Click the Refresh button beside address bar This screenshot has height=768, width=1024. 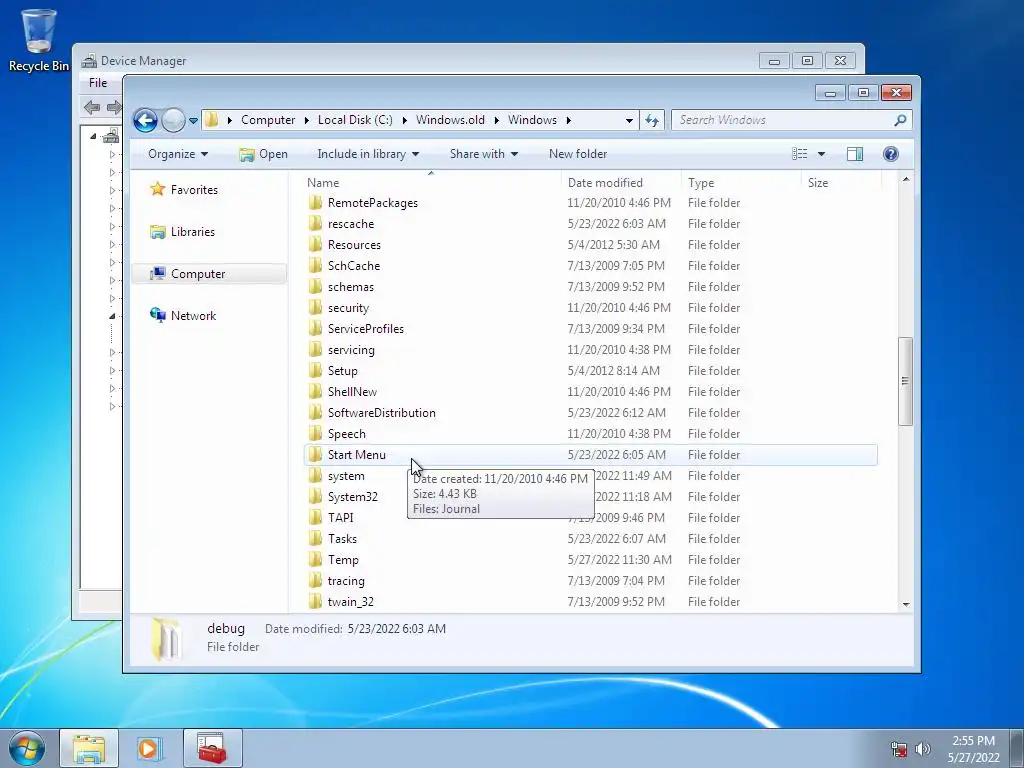652,120
